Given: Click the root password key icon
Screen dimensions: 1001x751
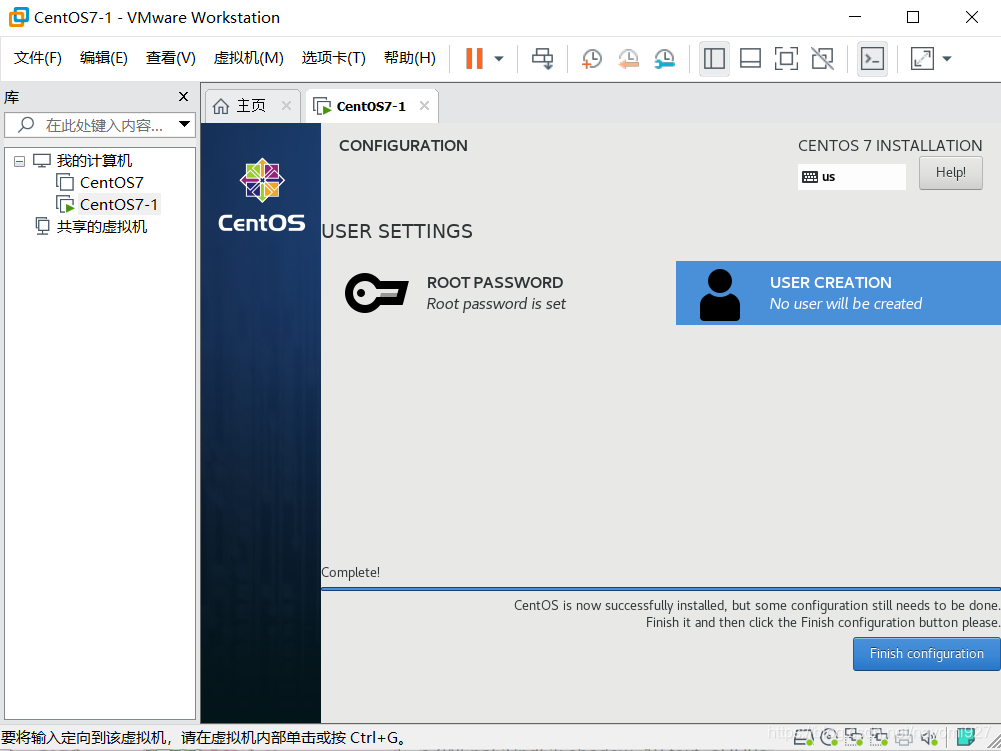Looking at the screenshot, I should 376,293.
